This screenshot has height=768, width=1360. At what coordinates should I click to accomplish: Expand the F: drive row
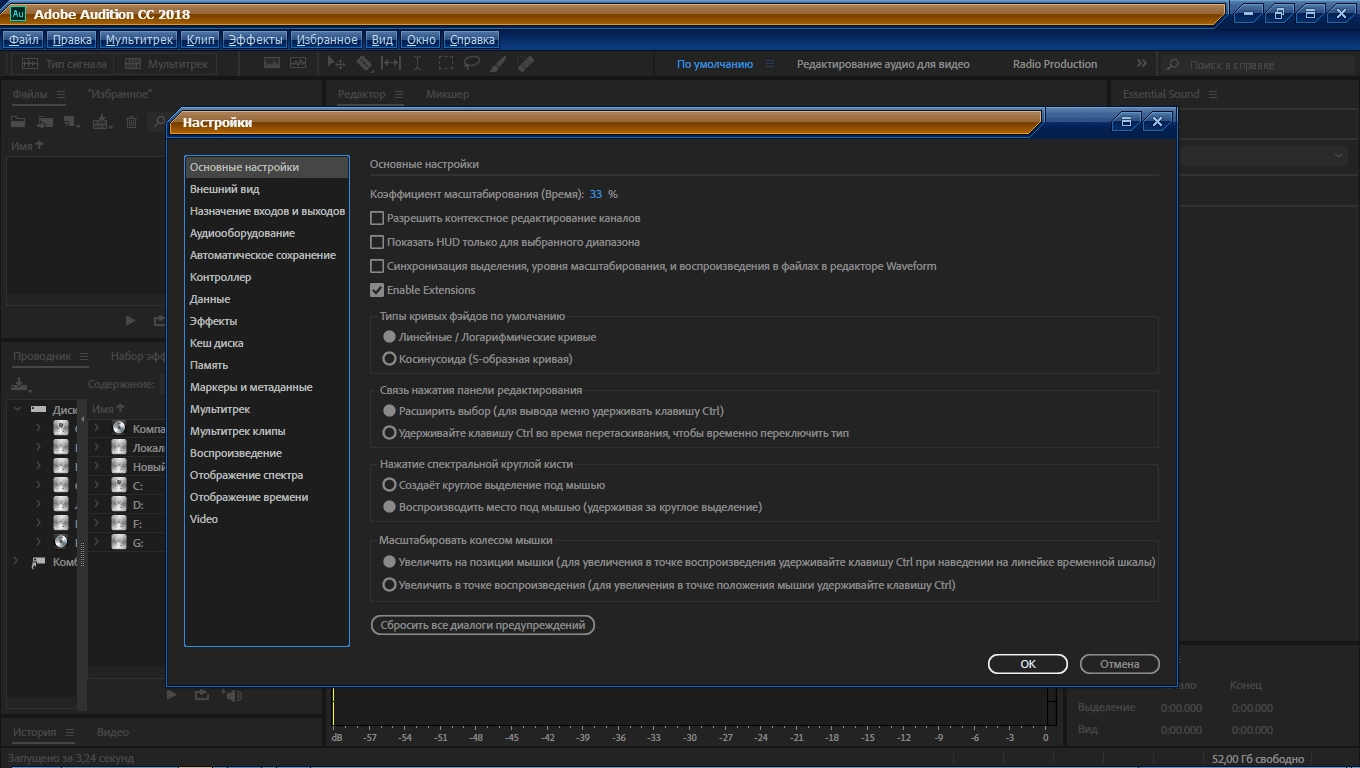[96, 523]
